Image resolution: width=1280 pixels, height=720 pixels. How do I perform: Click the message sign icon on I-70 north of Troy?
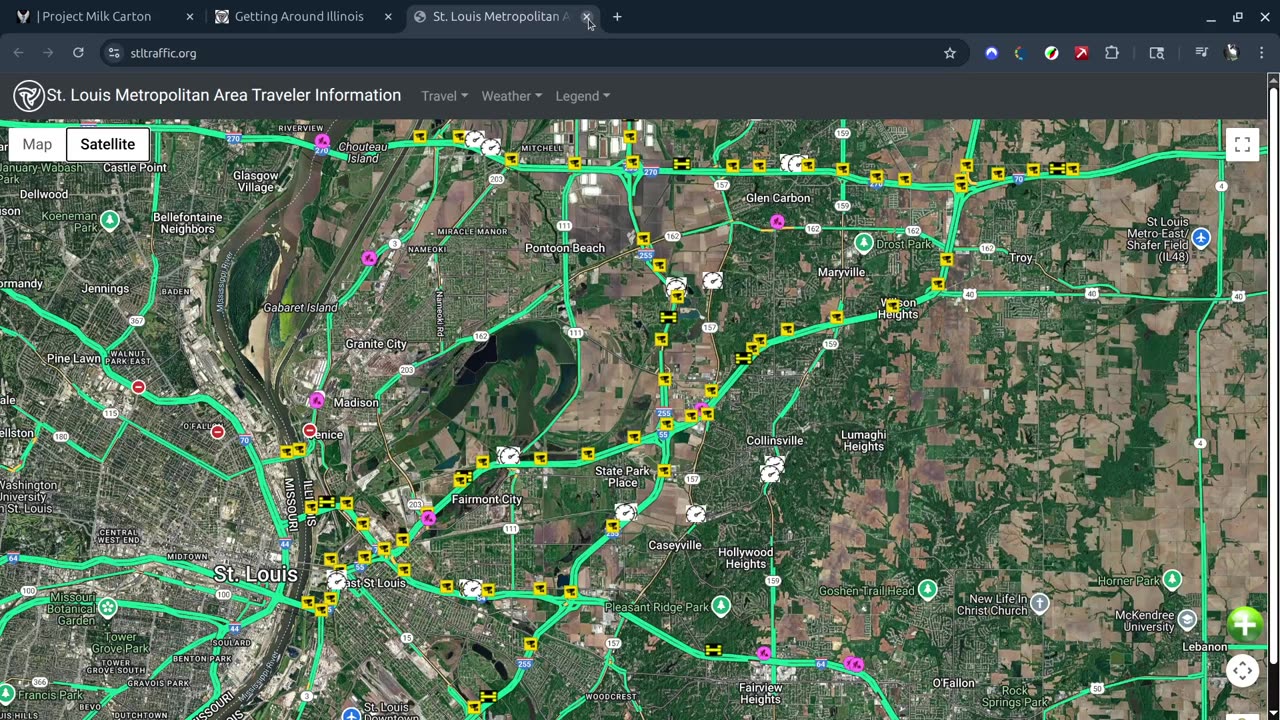click(1057, 169)
